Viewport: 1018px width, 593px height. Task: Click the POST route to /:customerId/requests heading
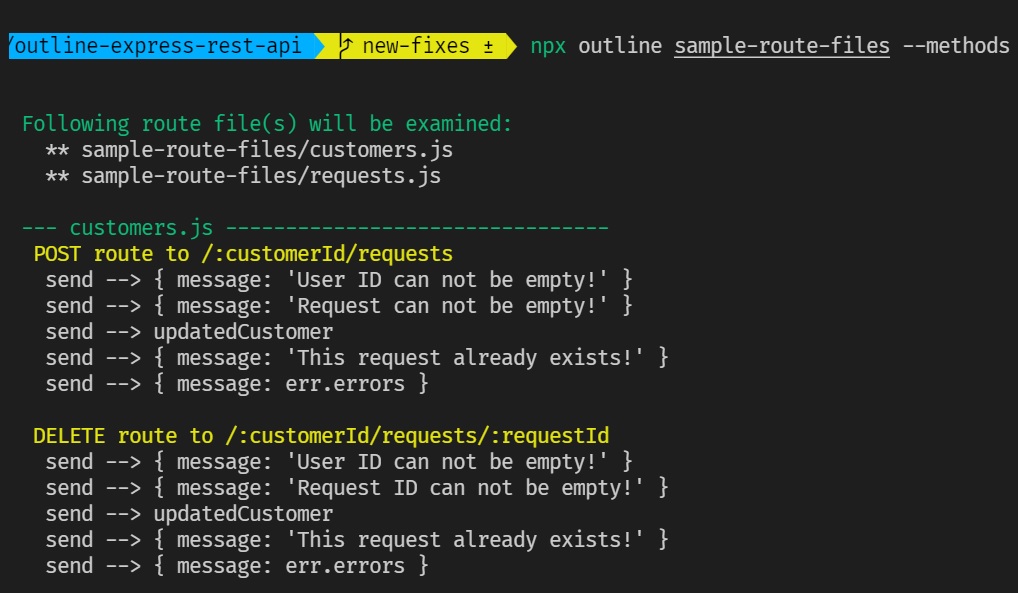pos(243,254)
